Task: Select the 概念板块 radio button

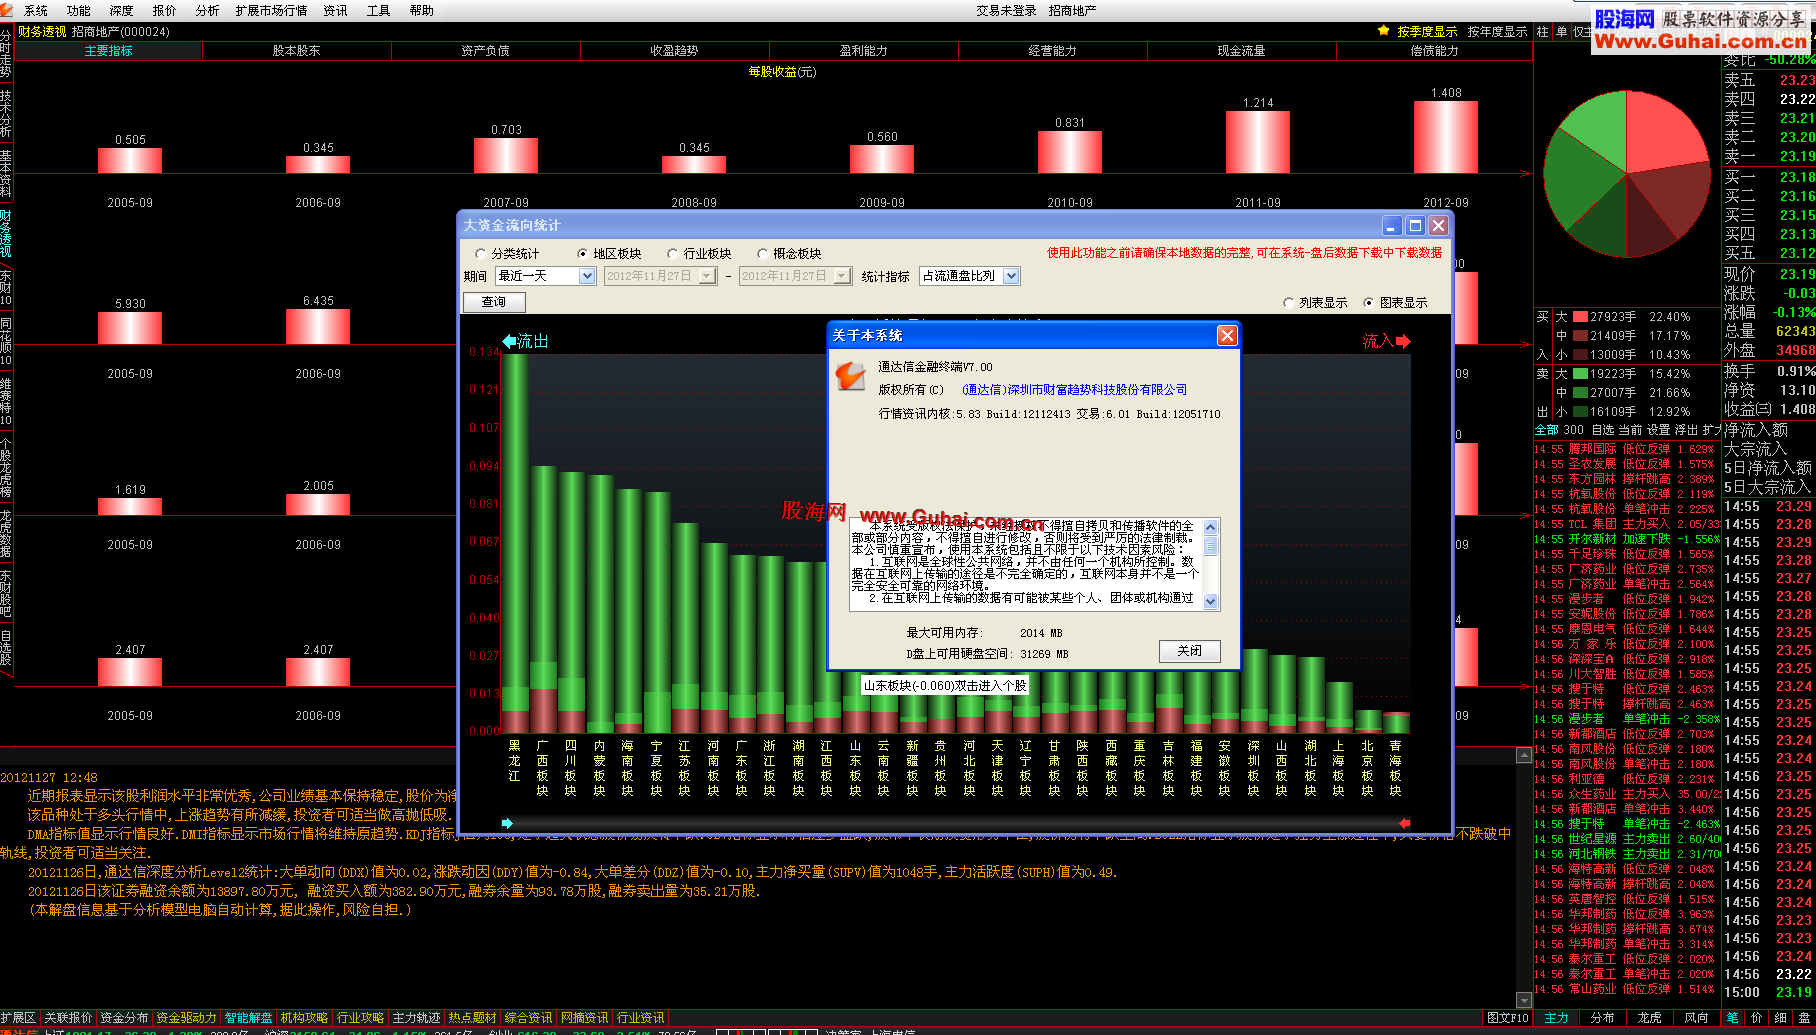Action: click(x=763, y=254)
